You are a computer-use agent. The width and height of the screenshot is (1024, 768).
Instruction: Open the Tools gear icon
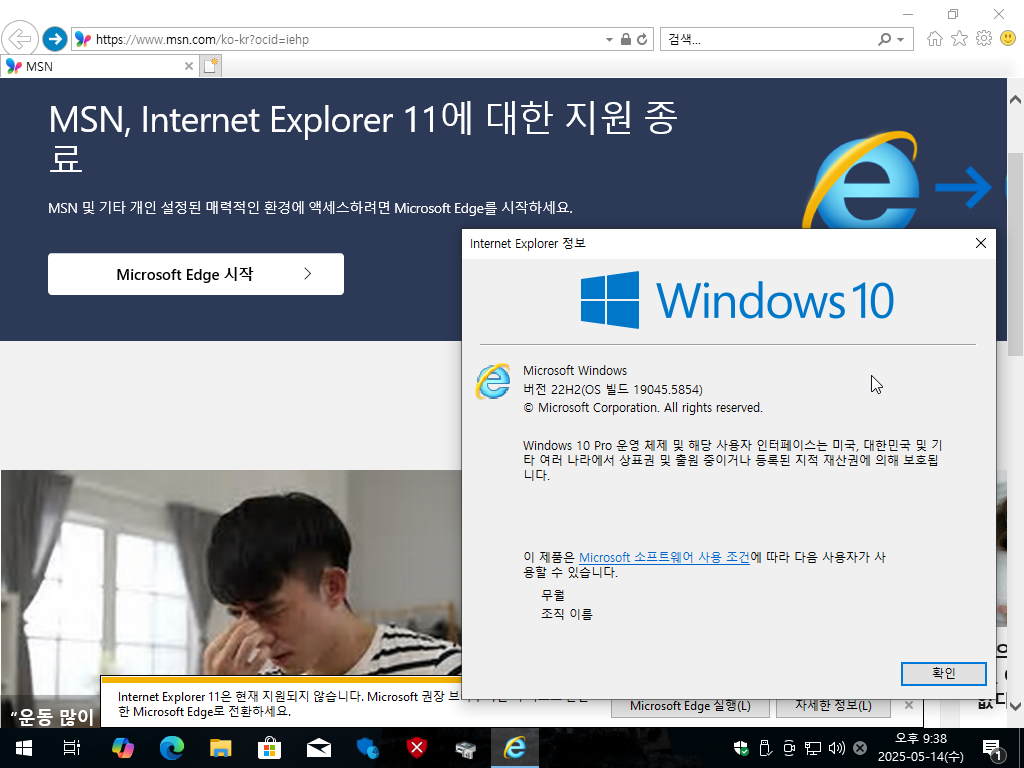pos(984,39)
